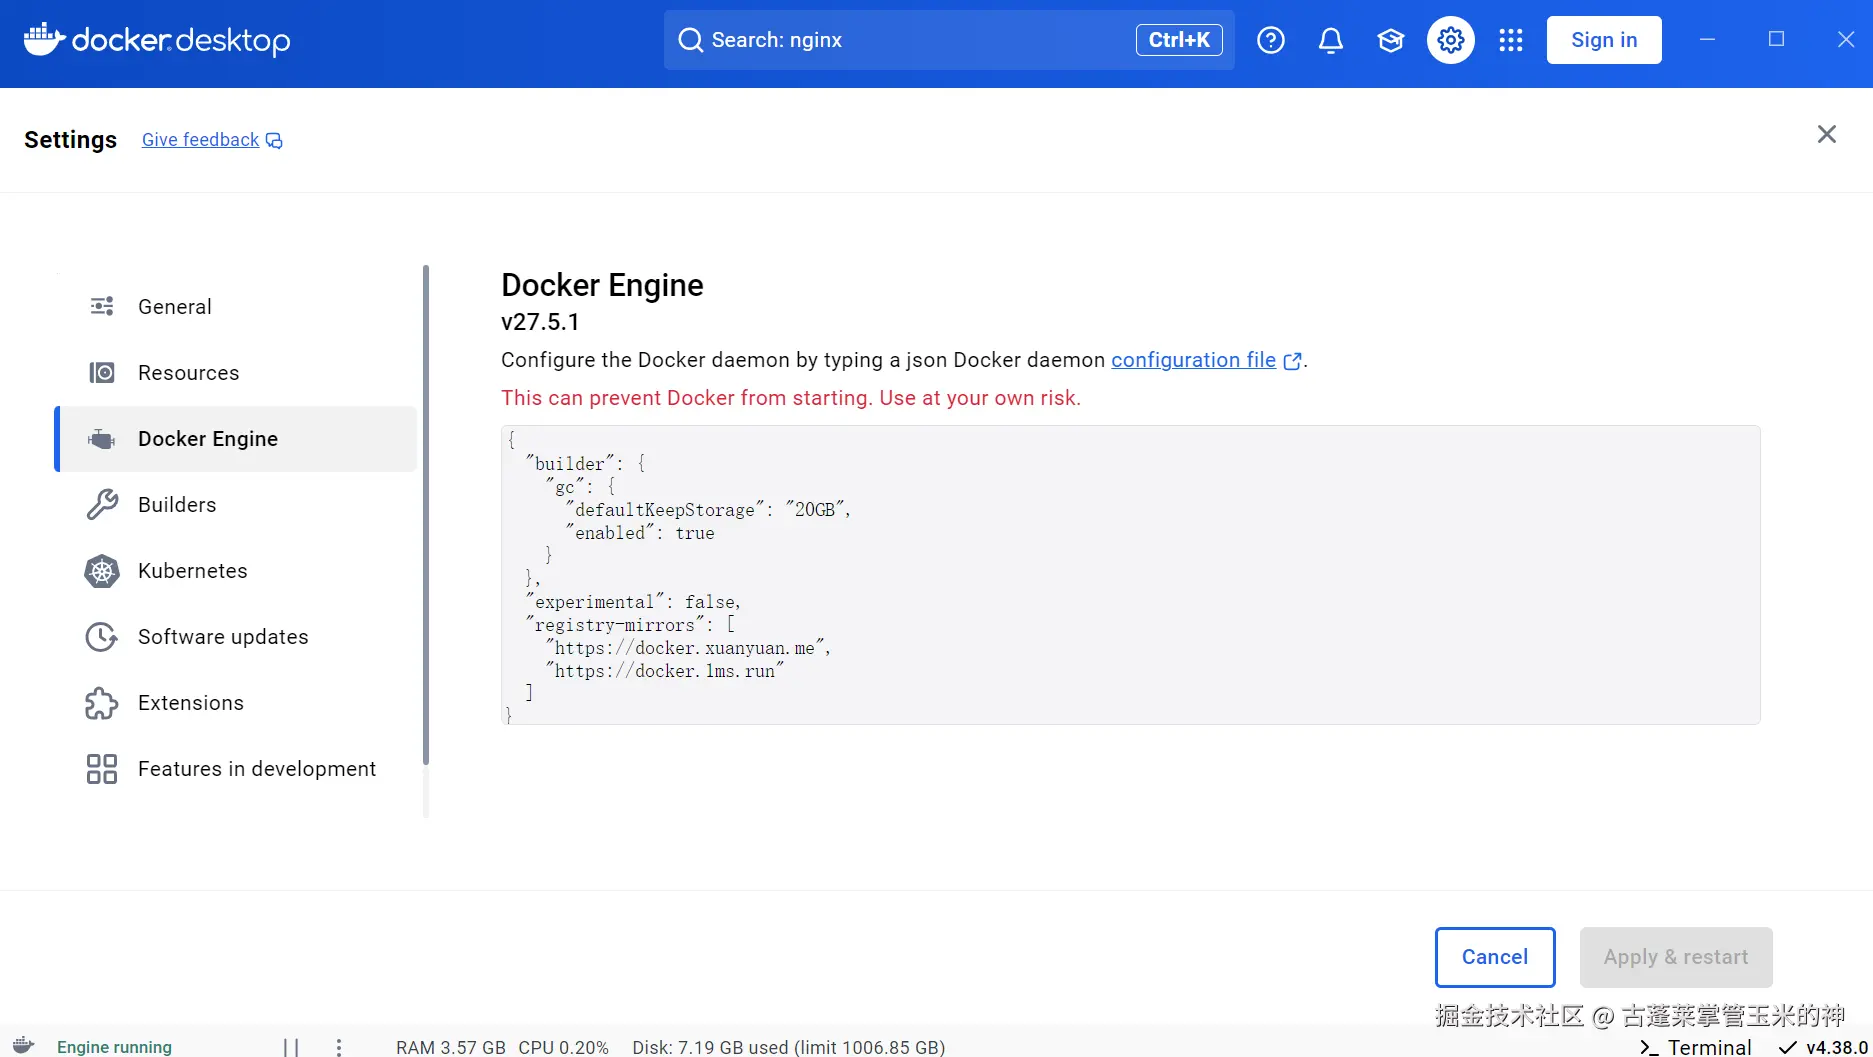The height and width of the screenshot is (1057, 1873).
Task: Open the configuration file link
Action: 1193,360
